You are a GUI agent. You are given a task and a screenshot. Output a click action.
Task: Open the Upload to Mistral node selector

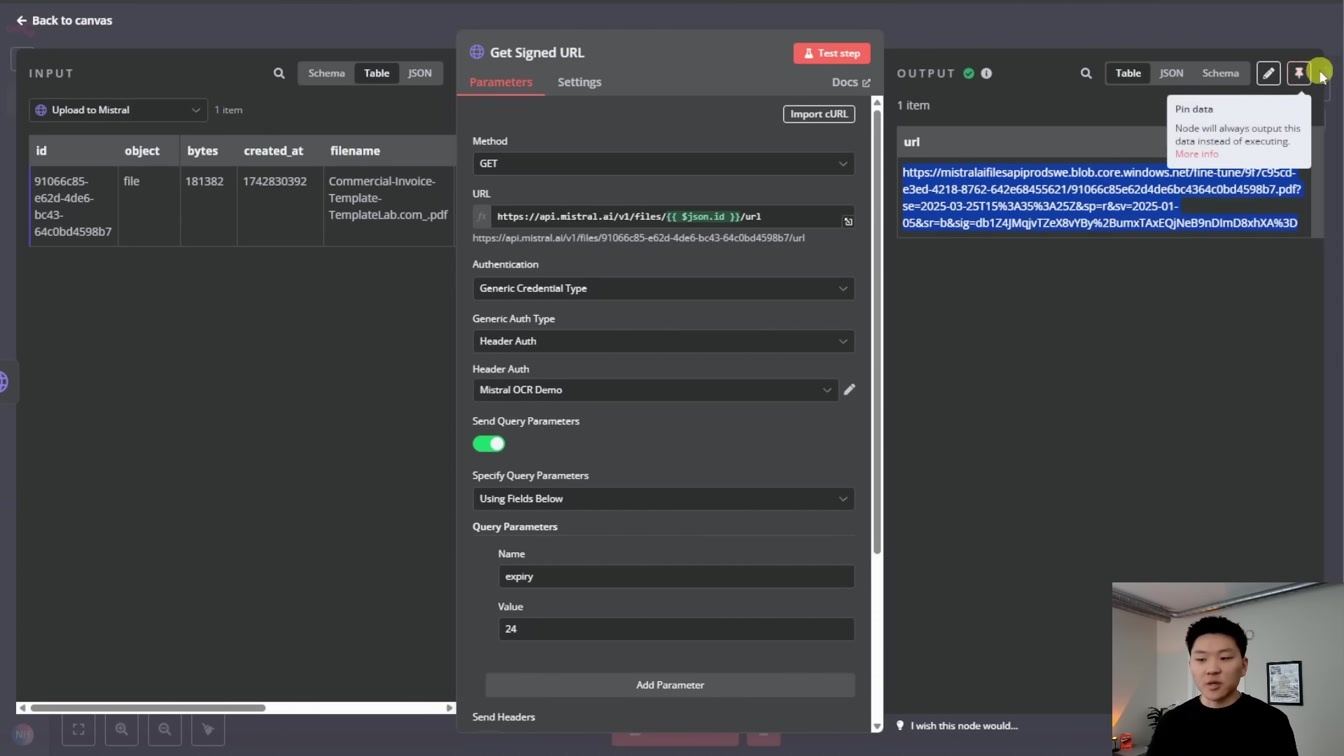[x=118, y=110]
